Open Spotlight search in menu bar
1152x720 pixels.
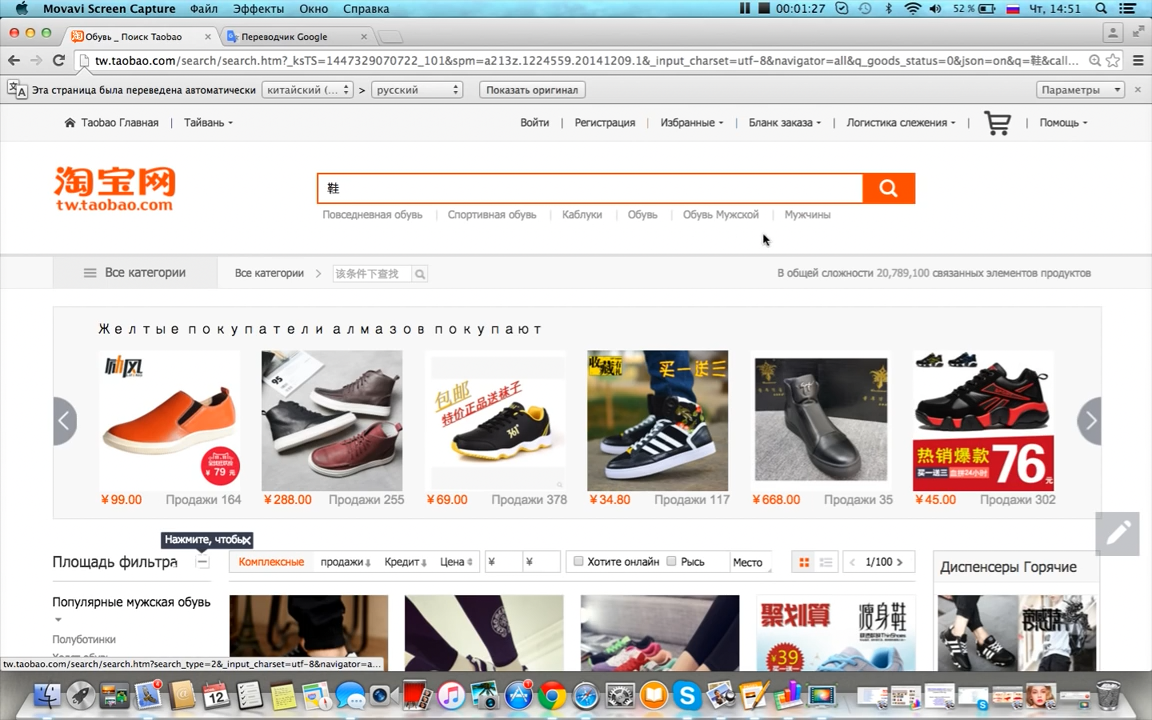tap(1101, 9)
